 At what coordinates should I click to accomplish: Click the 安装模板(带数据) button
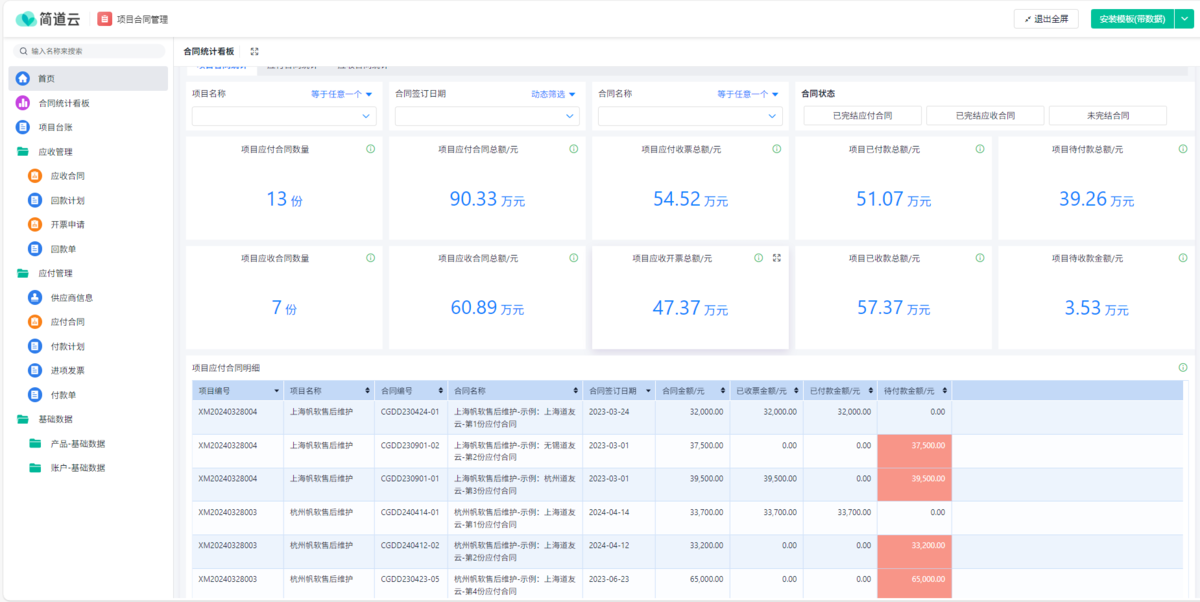point(1131,19)
